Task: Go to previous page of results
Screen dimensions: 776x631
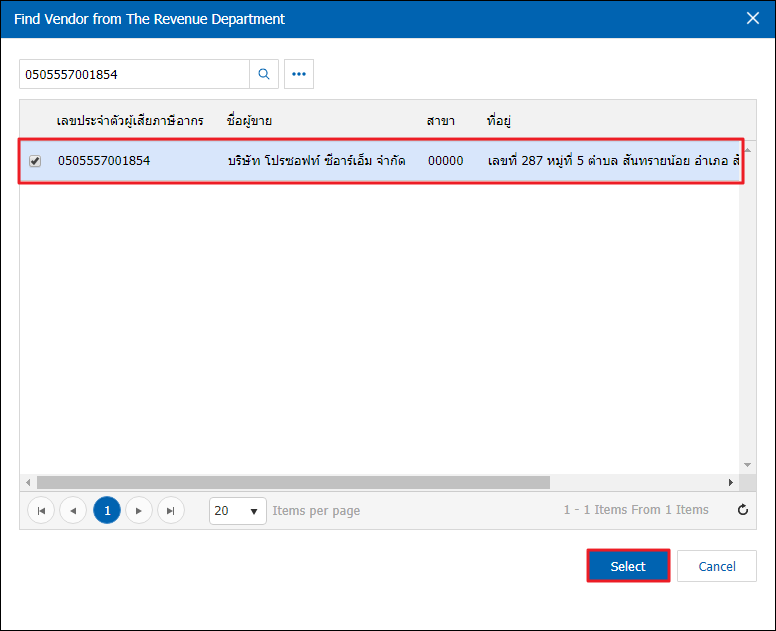Action: pos(73,510)
